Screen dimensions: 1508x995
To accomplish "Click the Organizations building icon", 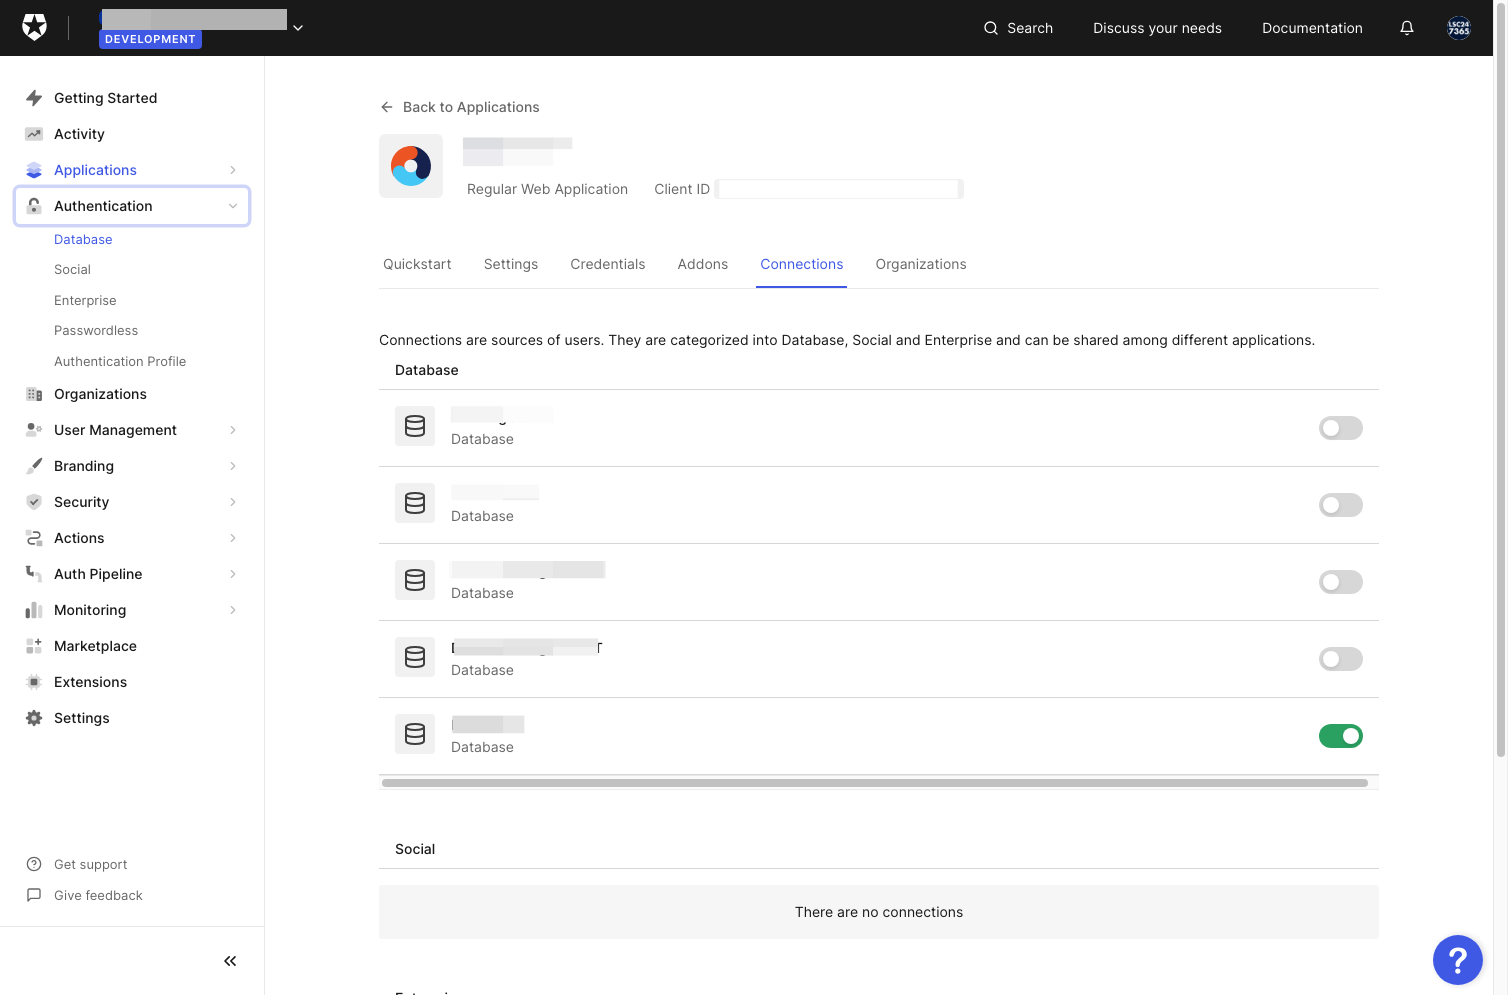I will point(34,394).
